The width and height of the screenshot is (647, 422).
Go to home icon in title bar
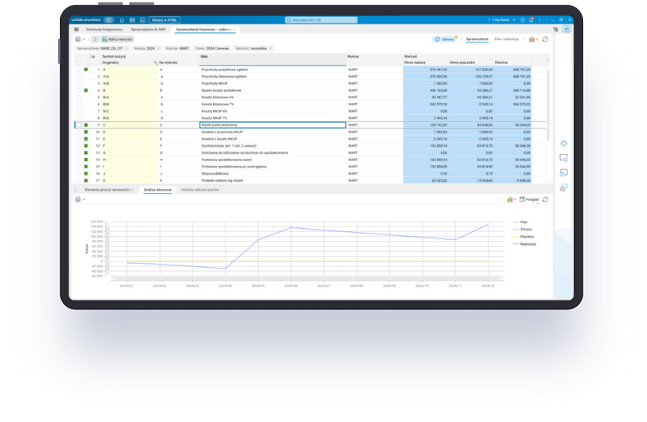point(122,20)
